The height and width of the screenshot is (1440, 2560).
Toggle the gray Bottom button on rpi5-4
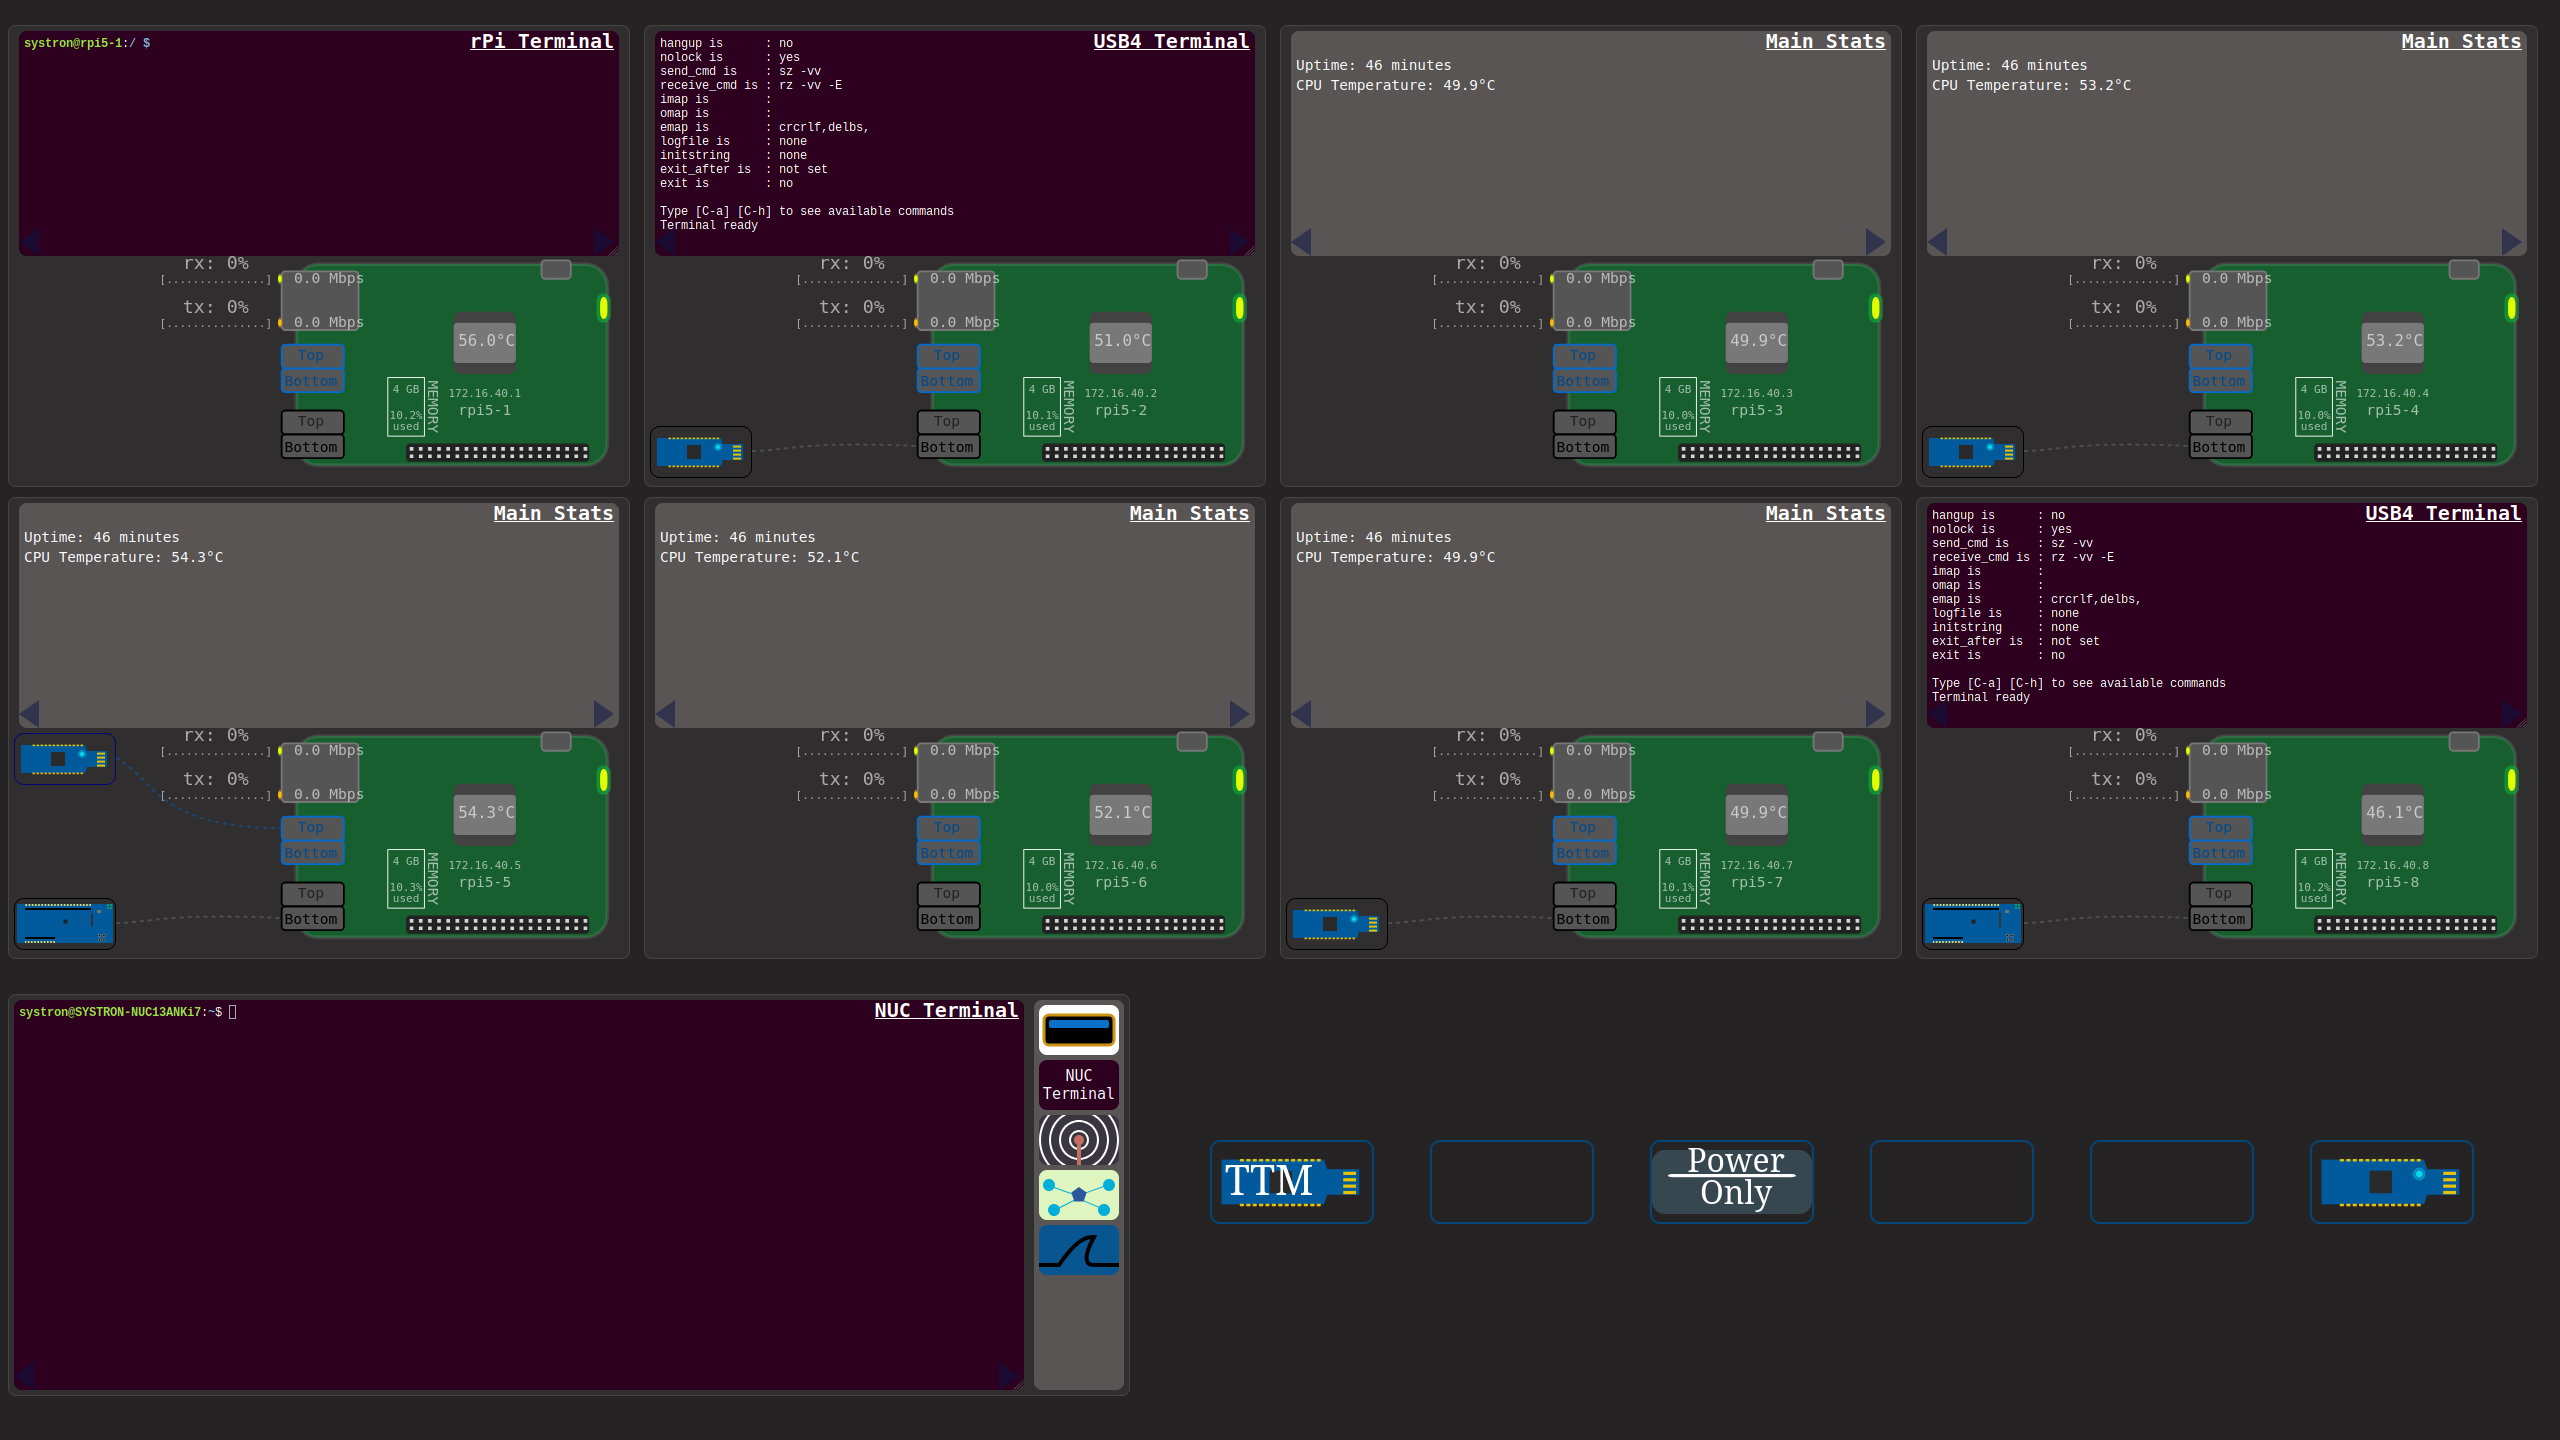(x=2220, y=448)
